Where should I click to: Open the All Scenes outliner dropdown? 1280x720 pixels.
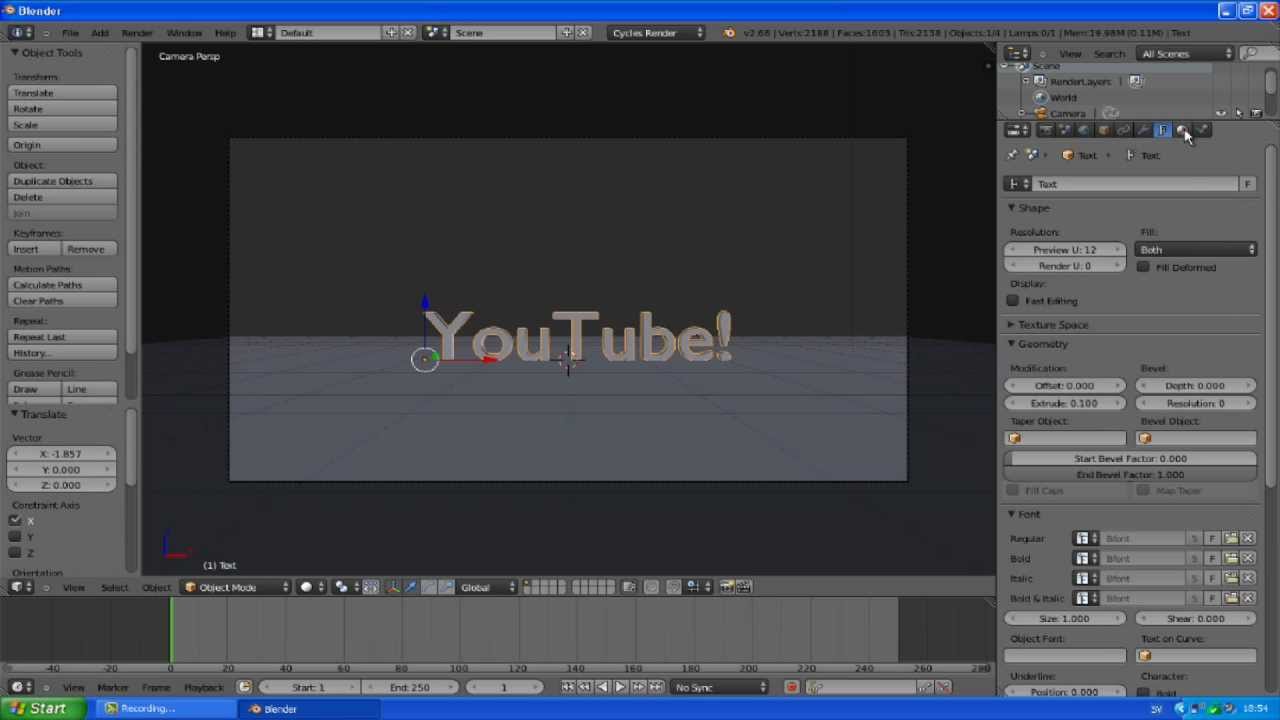[1187, 53]
